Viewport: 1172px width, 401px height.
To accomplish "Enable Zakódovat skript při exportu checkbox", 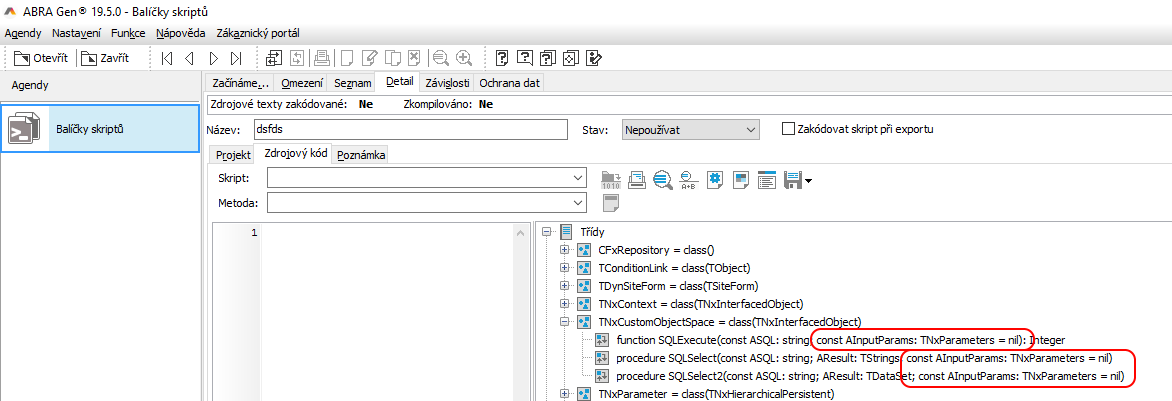I will click(x=788, y=129).
